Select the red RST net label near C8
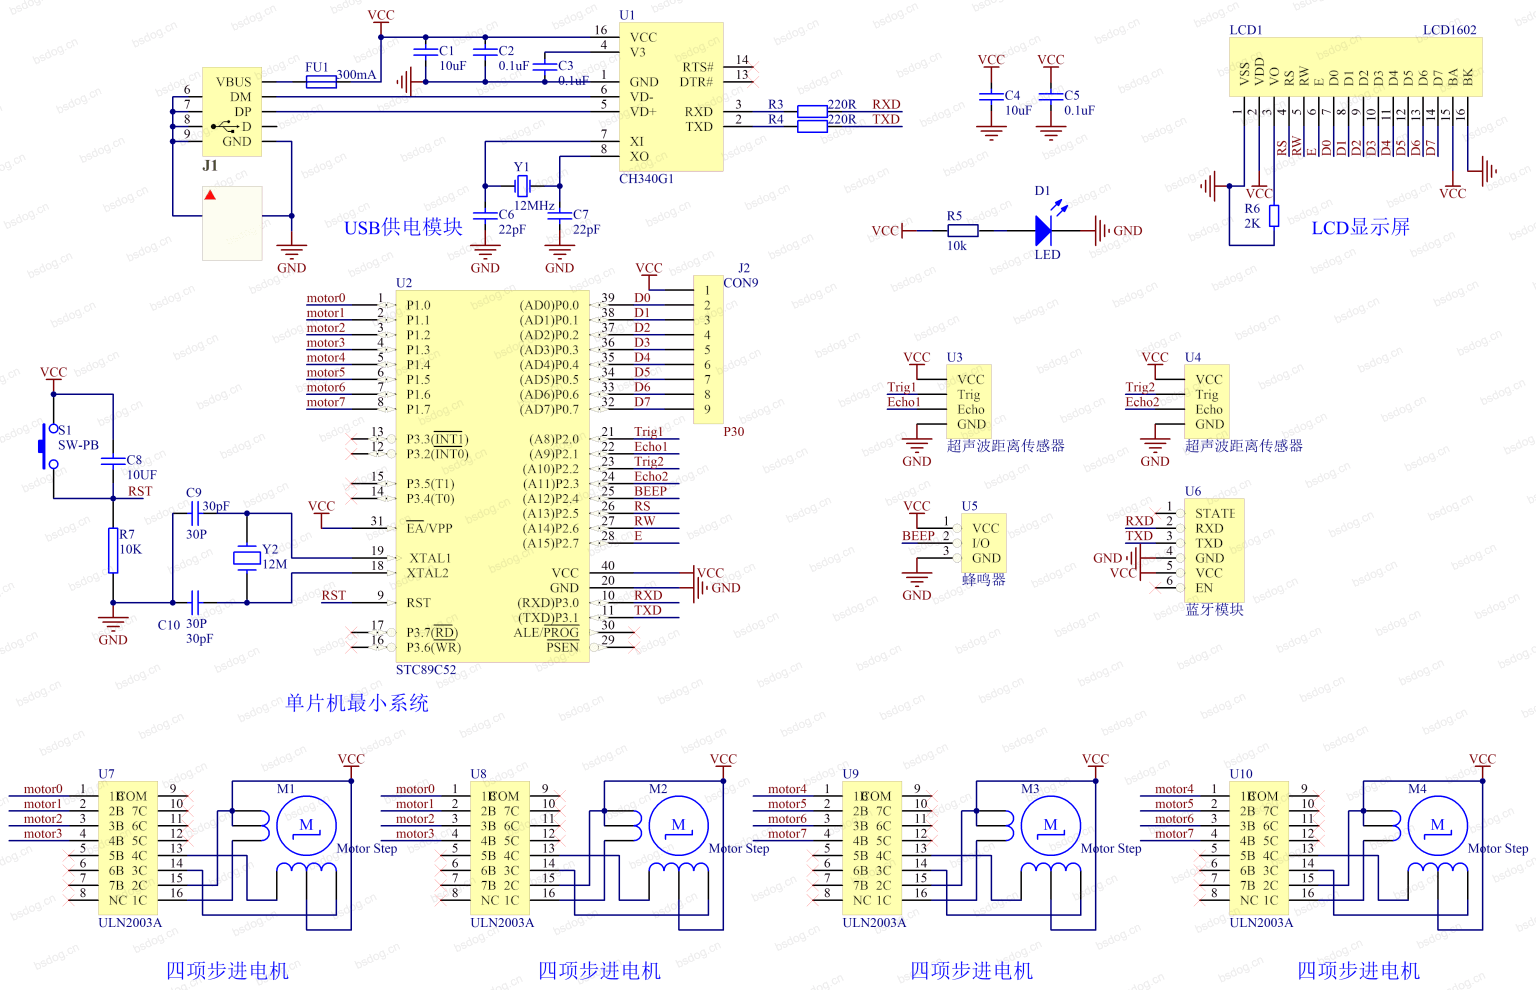 point(140,491)
